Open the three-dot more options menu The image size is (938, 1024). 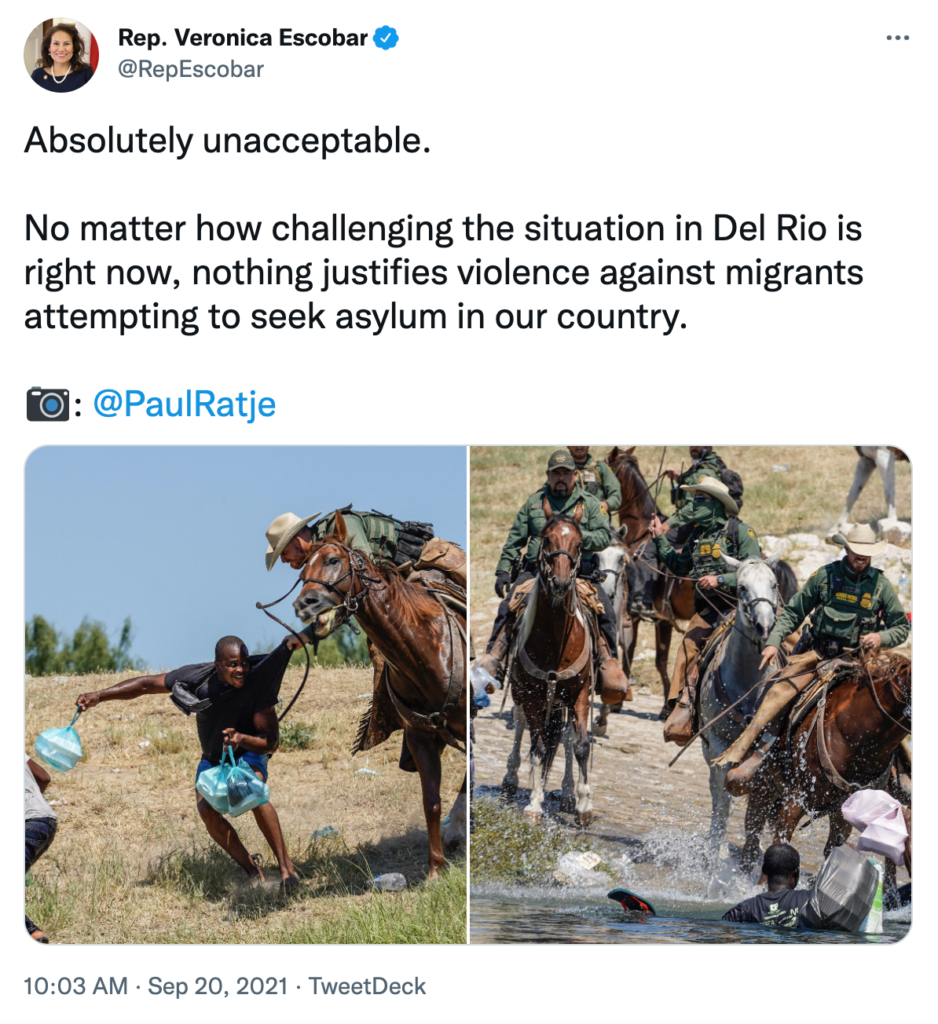pos(898,38)
